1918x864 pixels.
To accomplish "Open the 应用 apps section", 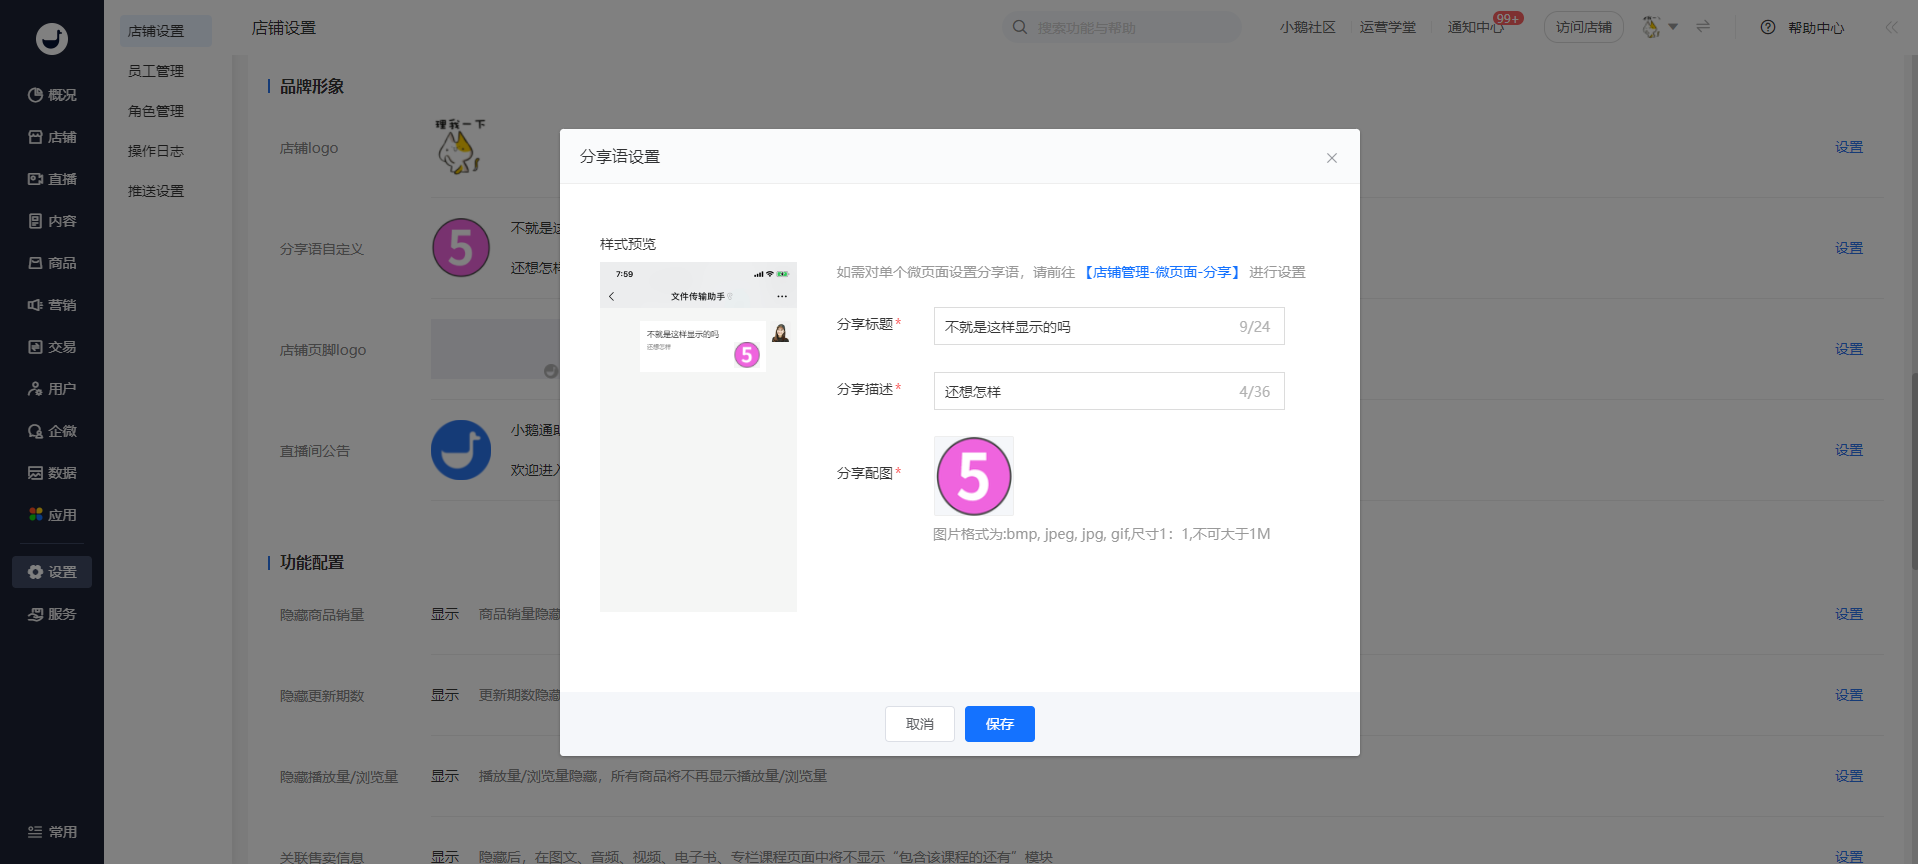I will [52, 515].
